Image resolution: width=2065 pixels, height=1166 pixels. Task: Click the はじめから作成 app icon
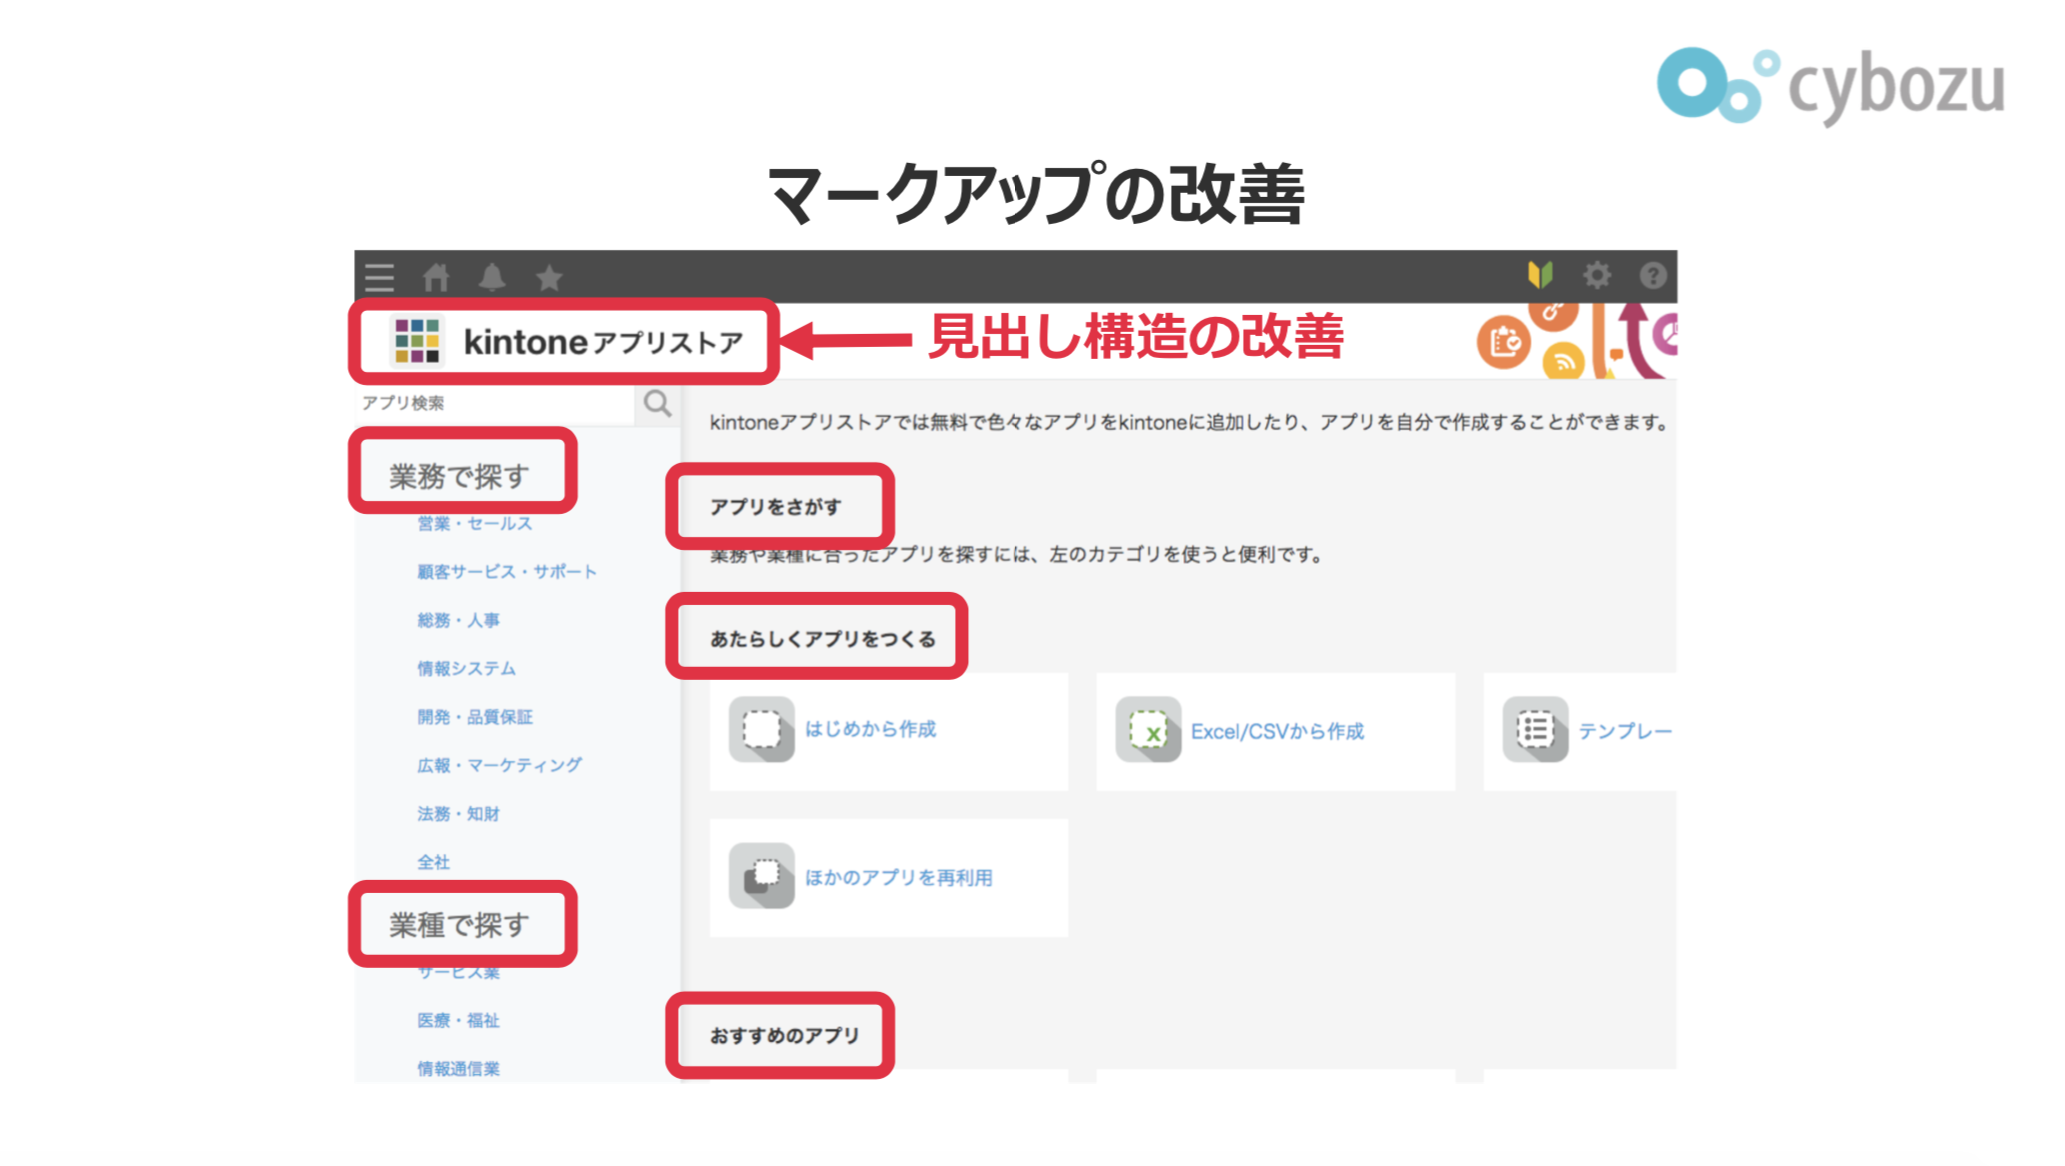click(761, 730)
